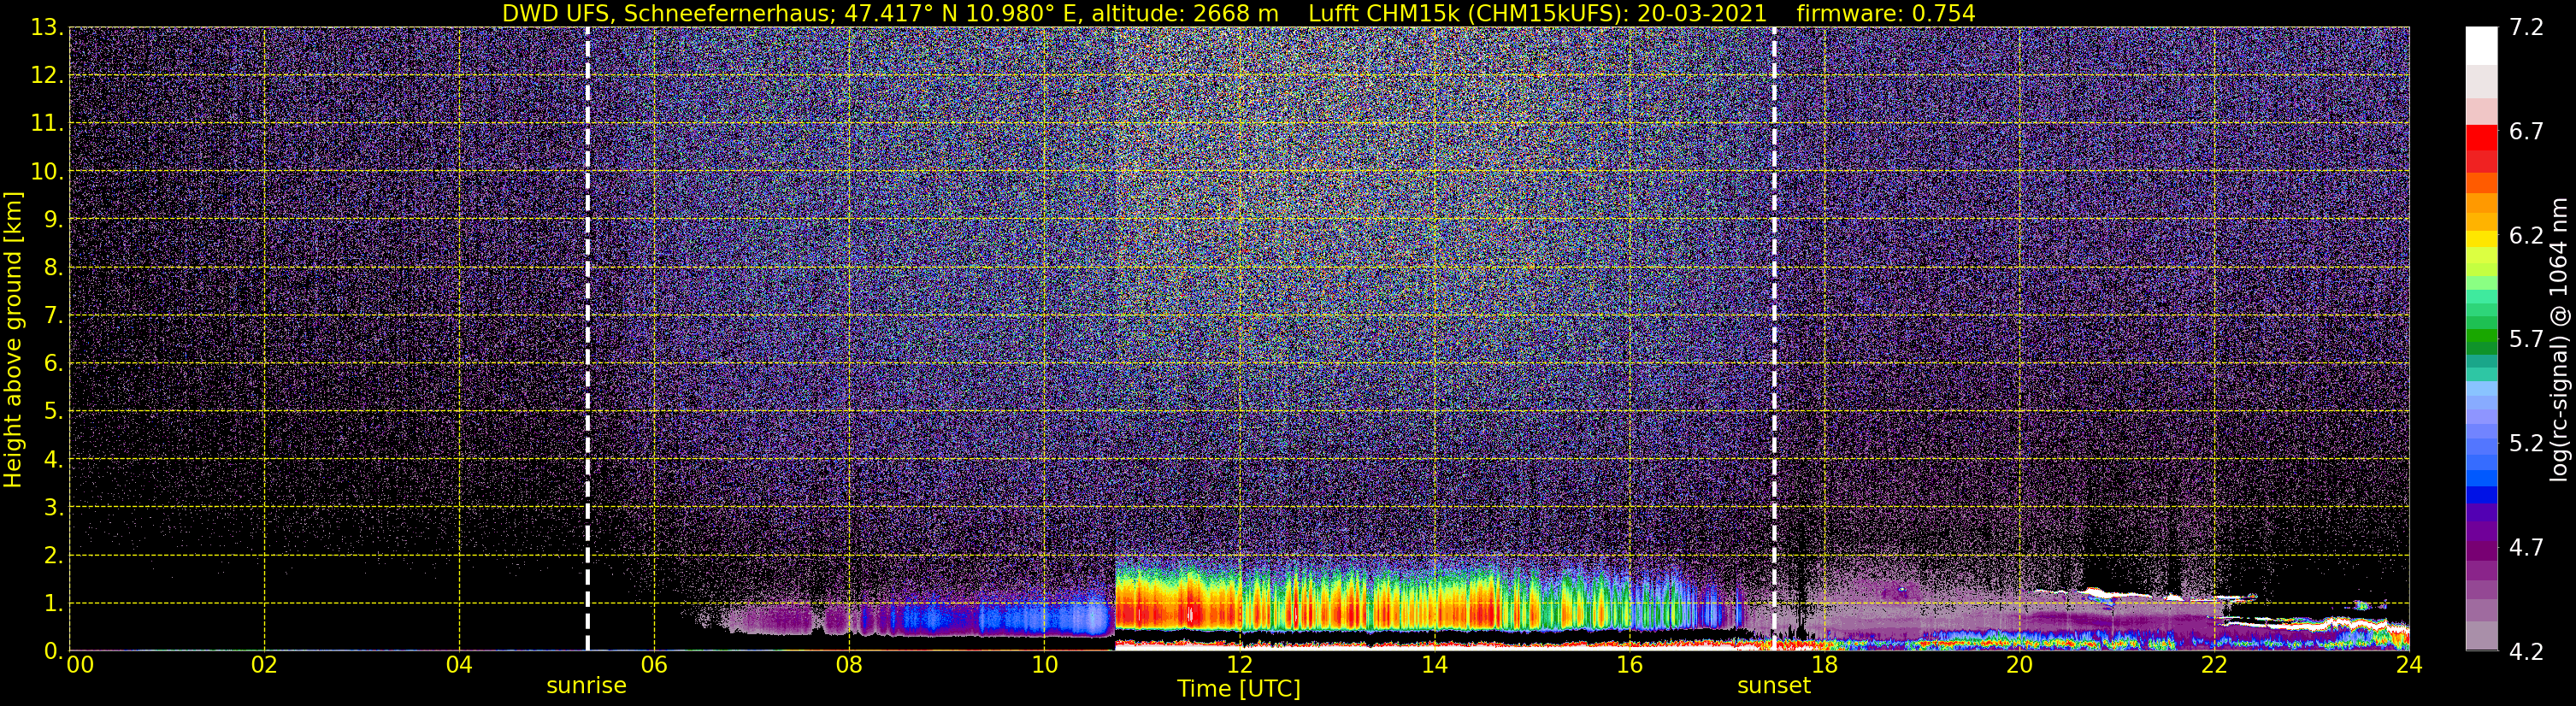Click the x-axis tick label '06'

click(654, 665)
